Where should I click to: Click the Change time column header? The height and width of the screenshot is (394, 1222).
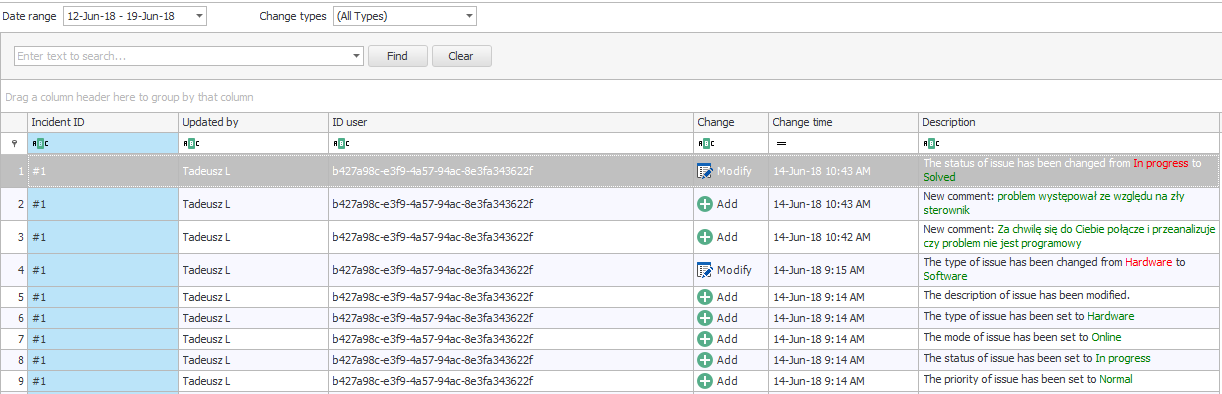pos(843,122)
